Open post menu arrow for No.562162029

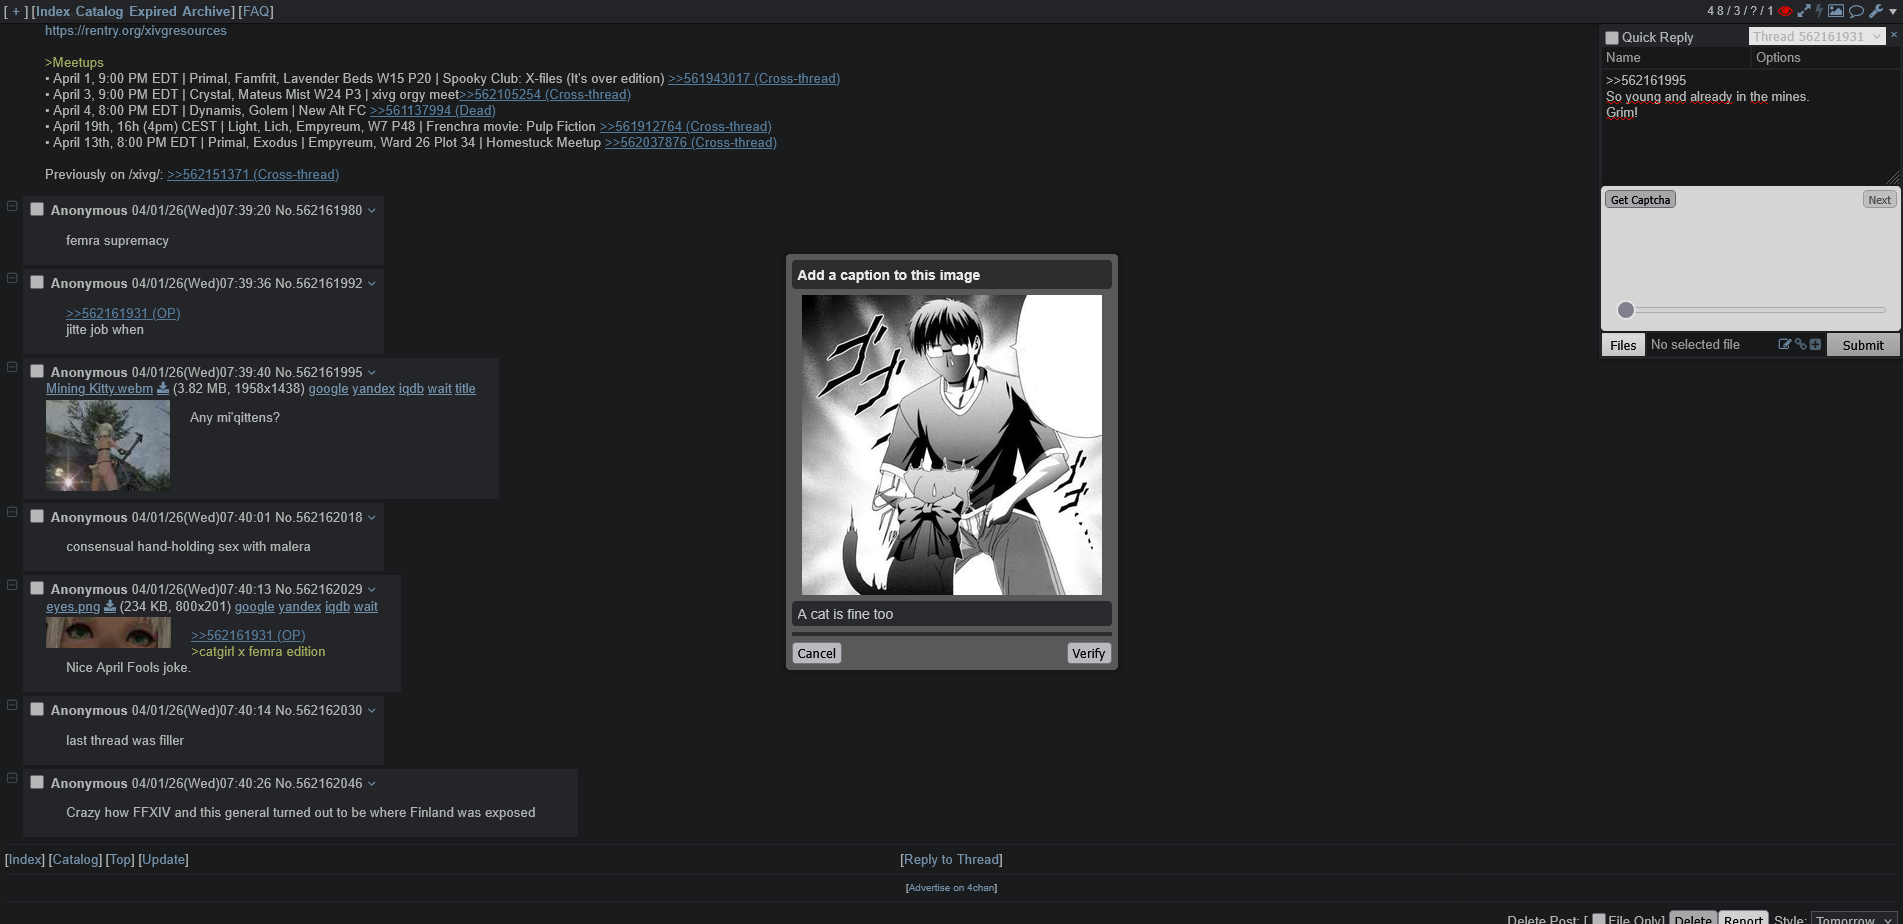[x=372, y=589]
